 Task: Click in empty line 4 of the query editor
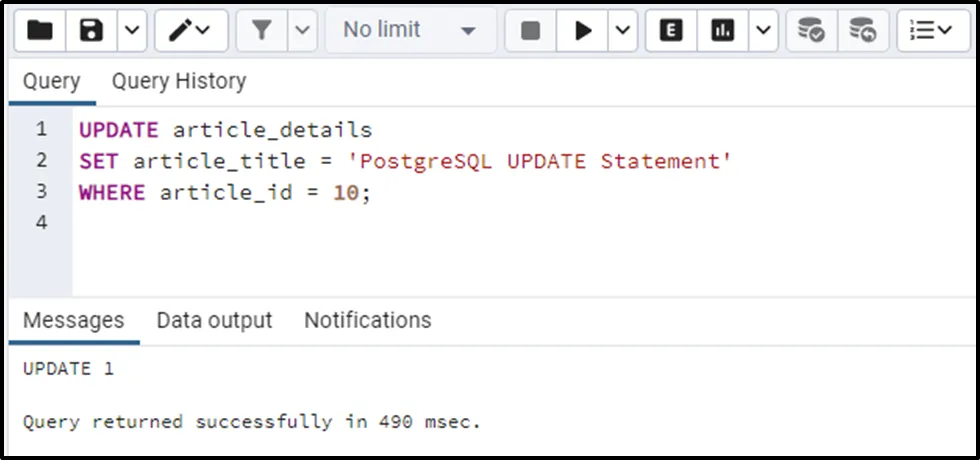point(300,222)
